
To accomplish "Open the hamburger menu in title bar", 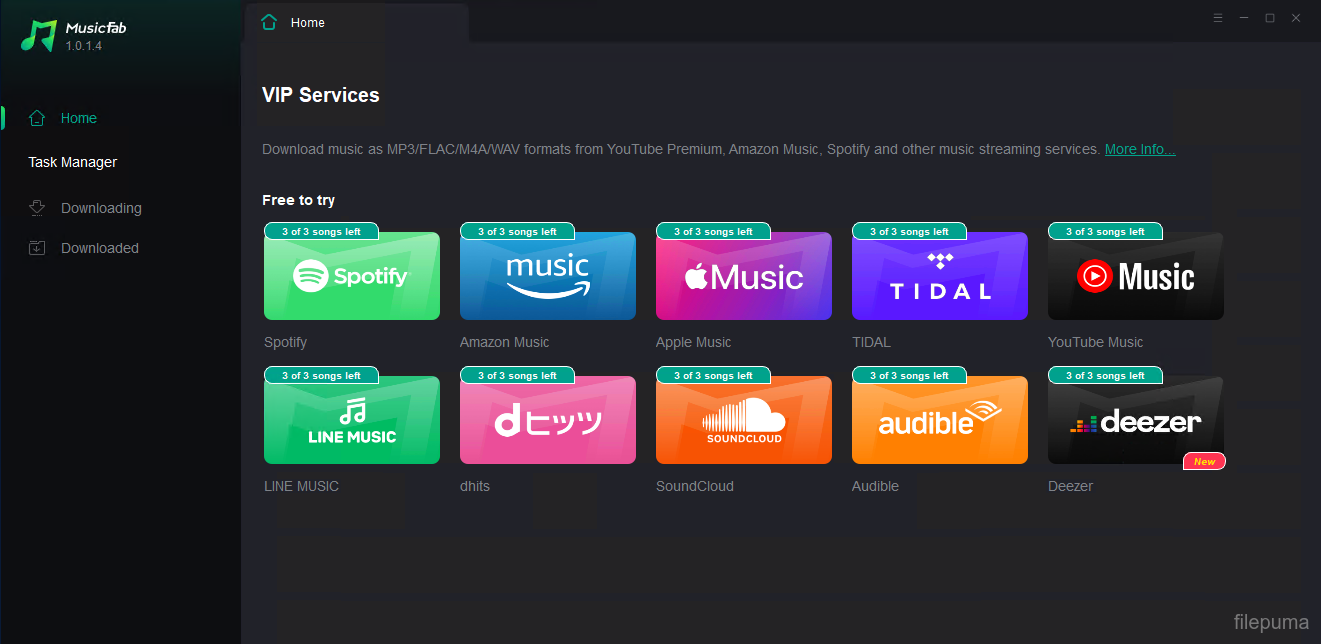I will click(1217, 18).
